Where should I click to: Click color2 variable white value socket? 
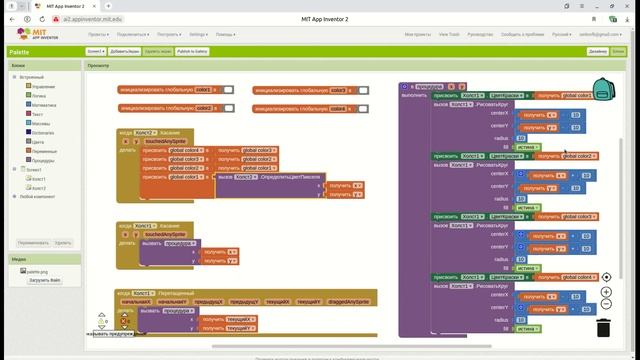click(x=229, y=108)
